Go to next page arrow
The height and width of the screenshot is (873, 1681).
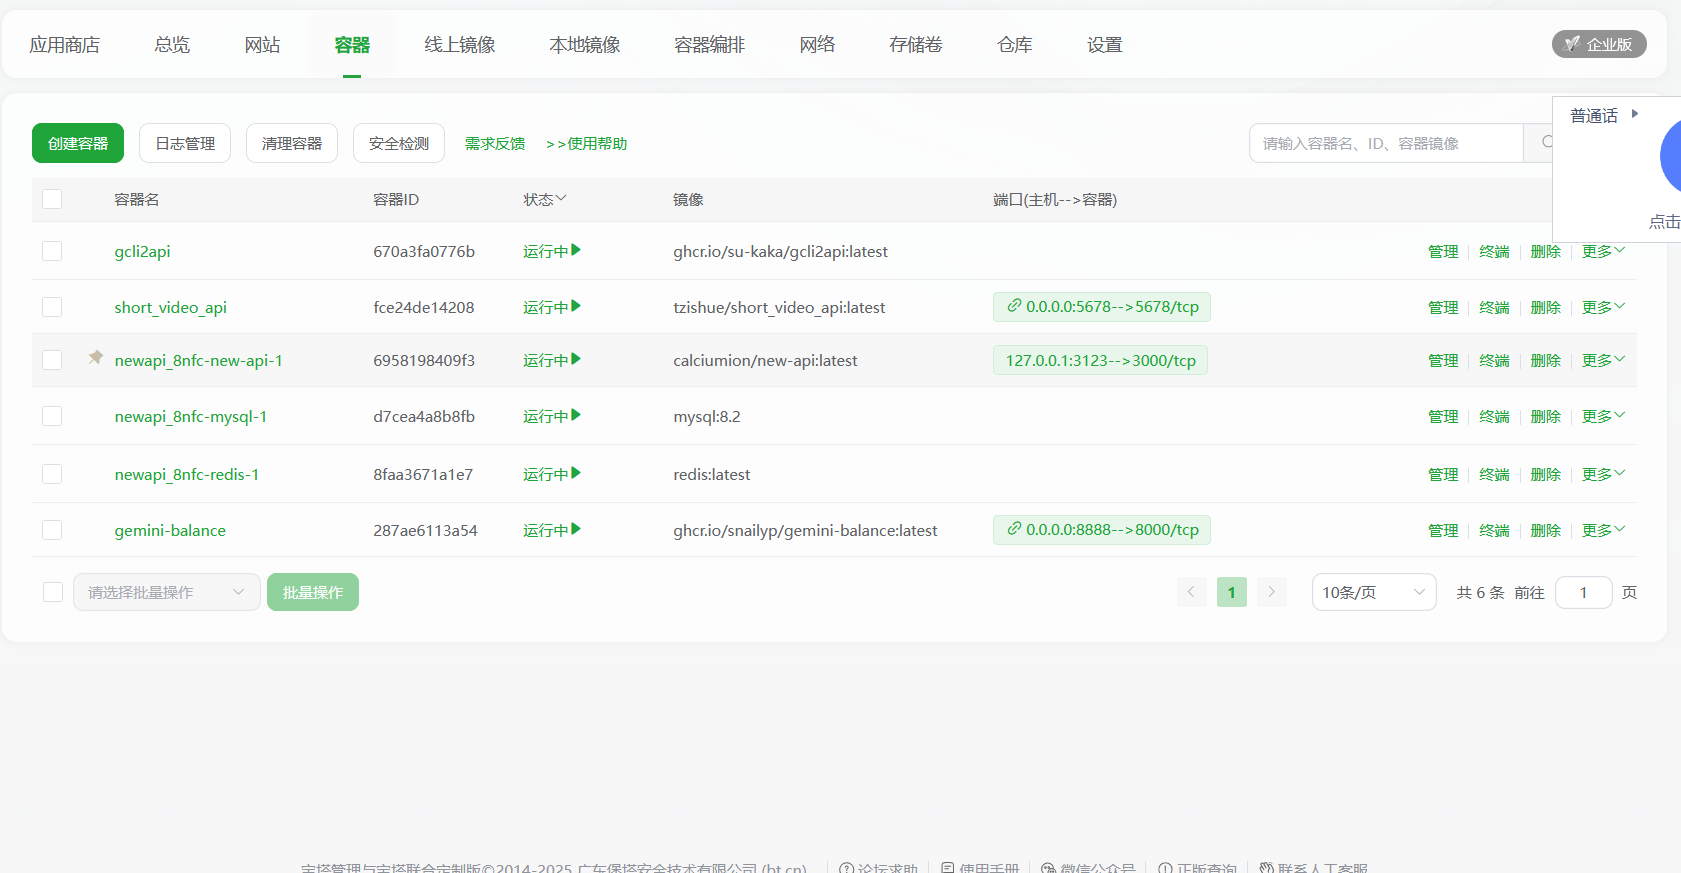point(1271,592)
